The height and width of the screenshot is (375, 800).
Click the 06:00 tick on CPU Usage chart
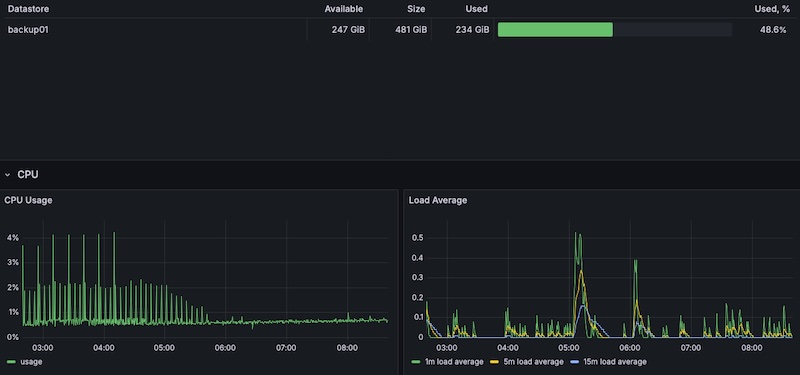click(x=225, y=348)
